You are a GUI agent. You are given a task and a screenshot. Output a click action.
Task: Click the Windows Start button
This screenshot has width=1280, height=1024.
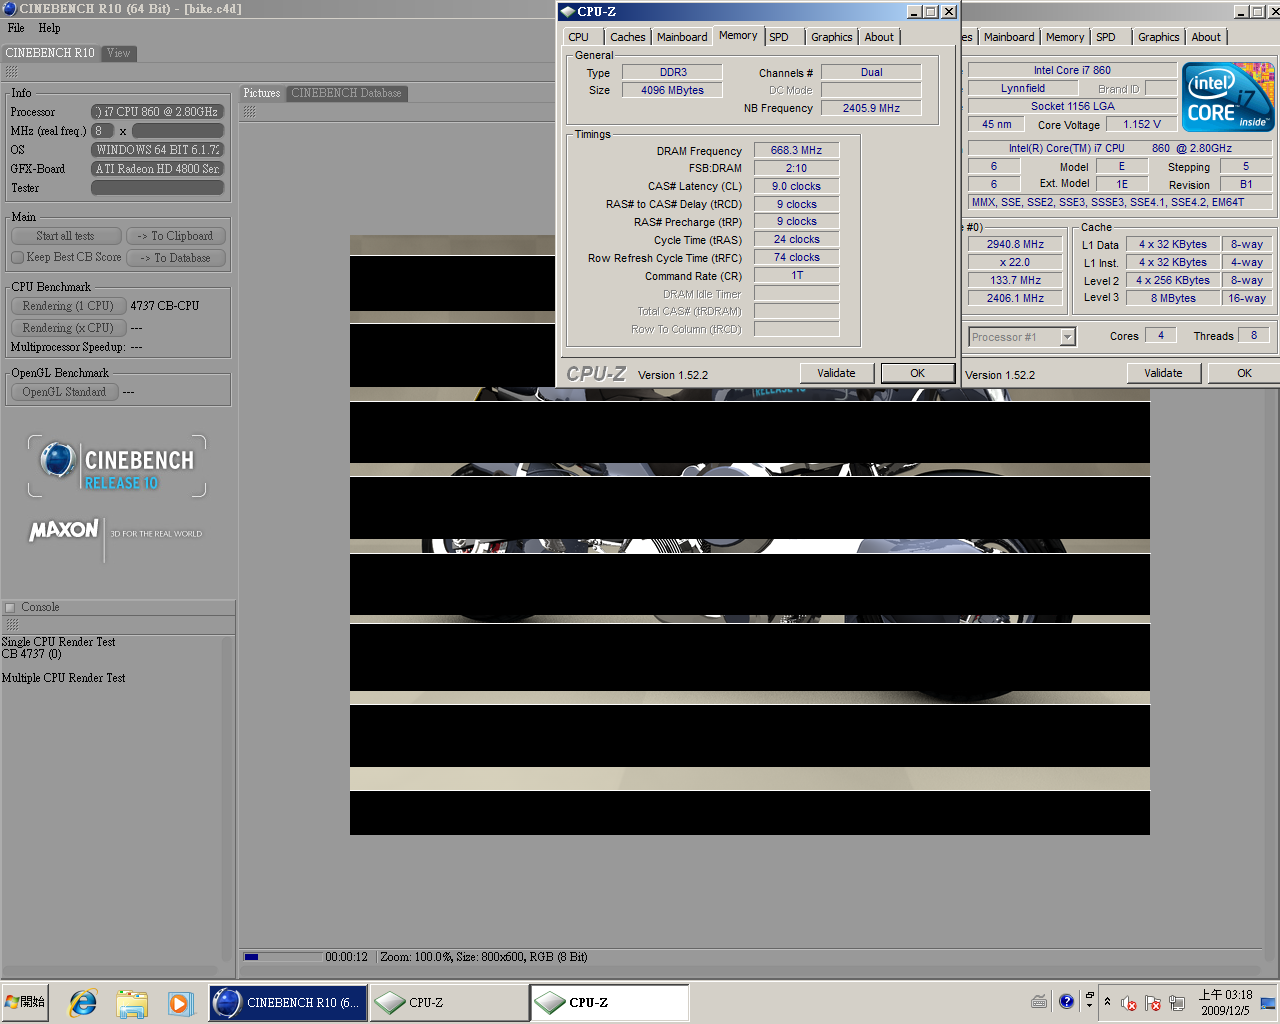(25, 1001)
